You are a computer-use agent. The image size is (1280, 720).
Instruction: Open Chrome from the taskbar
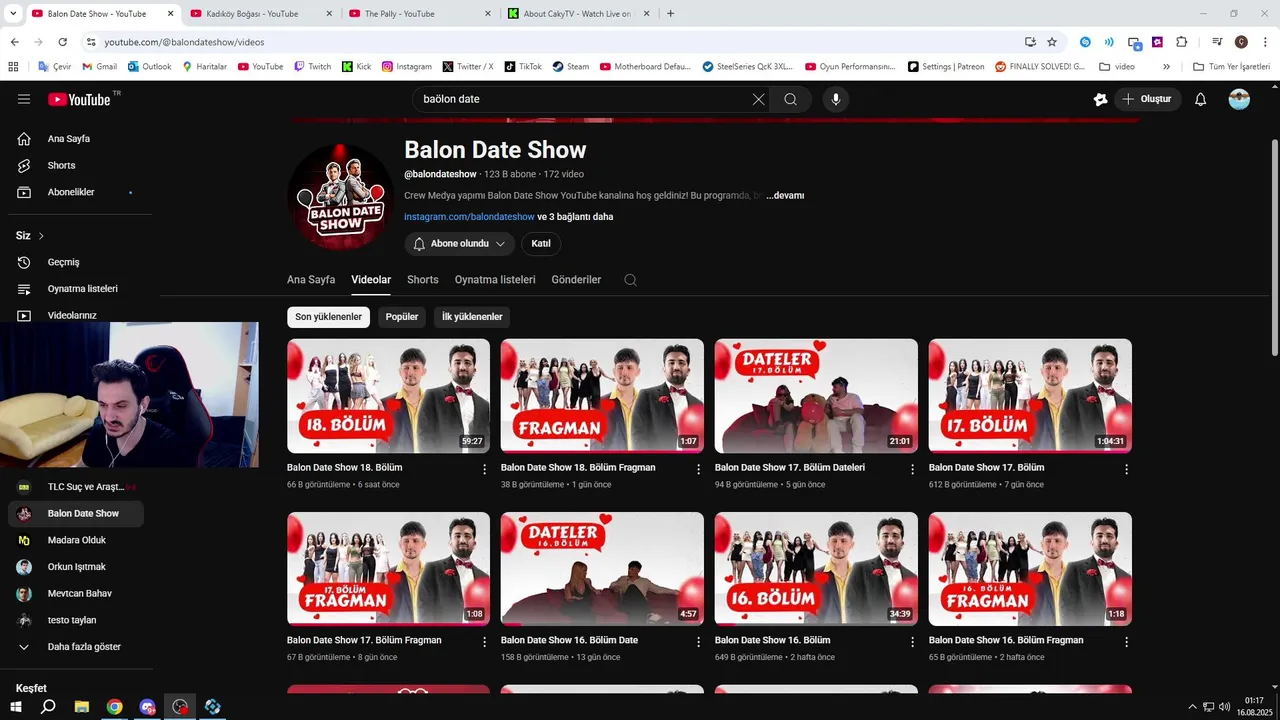coord(115,706)
